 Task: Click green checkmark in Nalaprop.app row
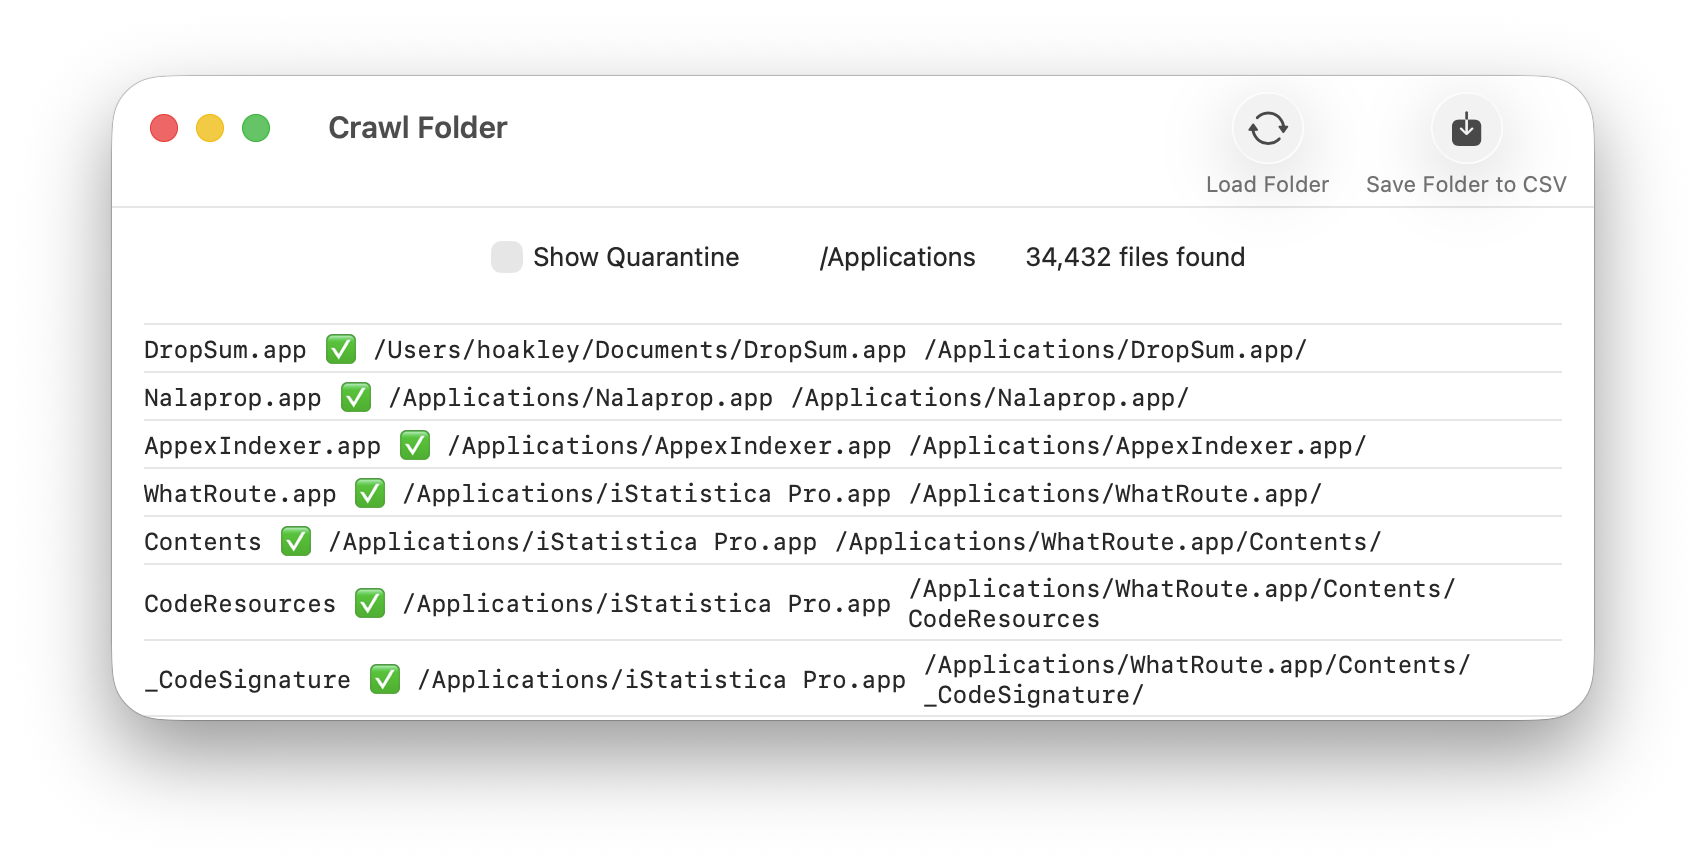(356, 398)
